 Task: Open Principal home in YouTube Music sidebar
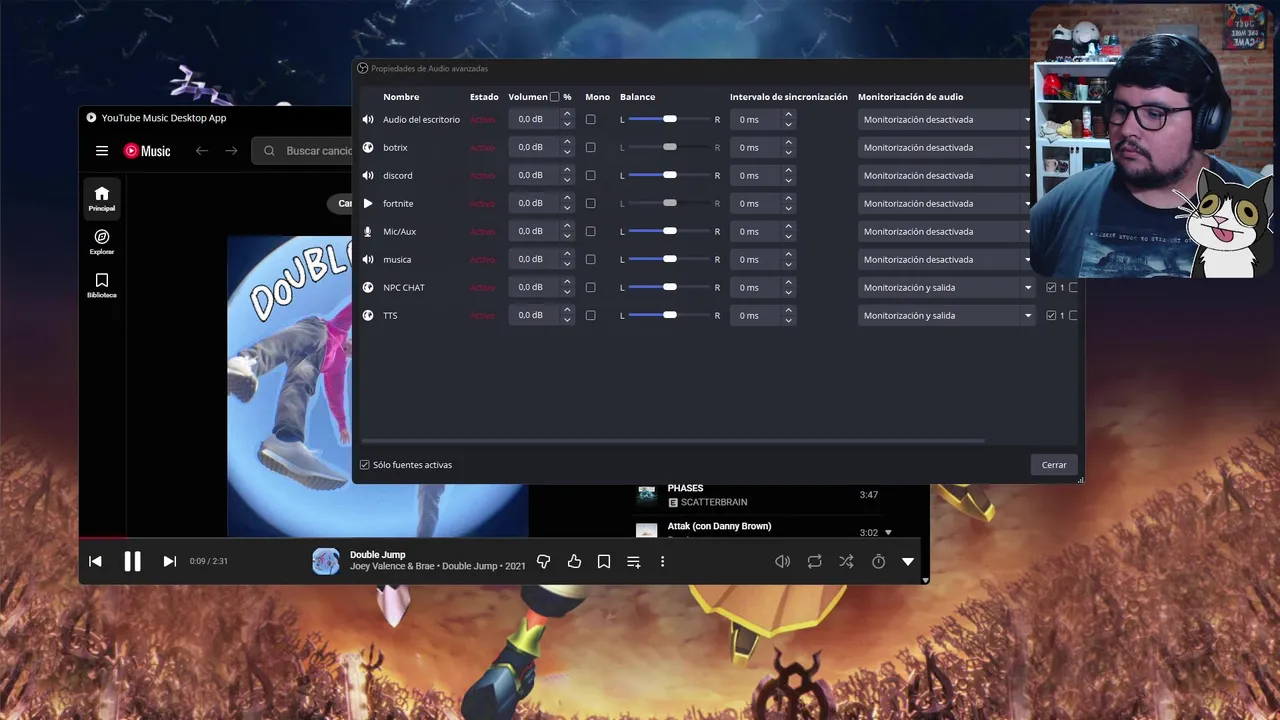pos(102,198)
